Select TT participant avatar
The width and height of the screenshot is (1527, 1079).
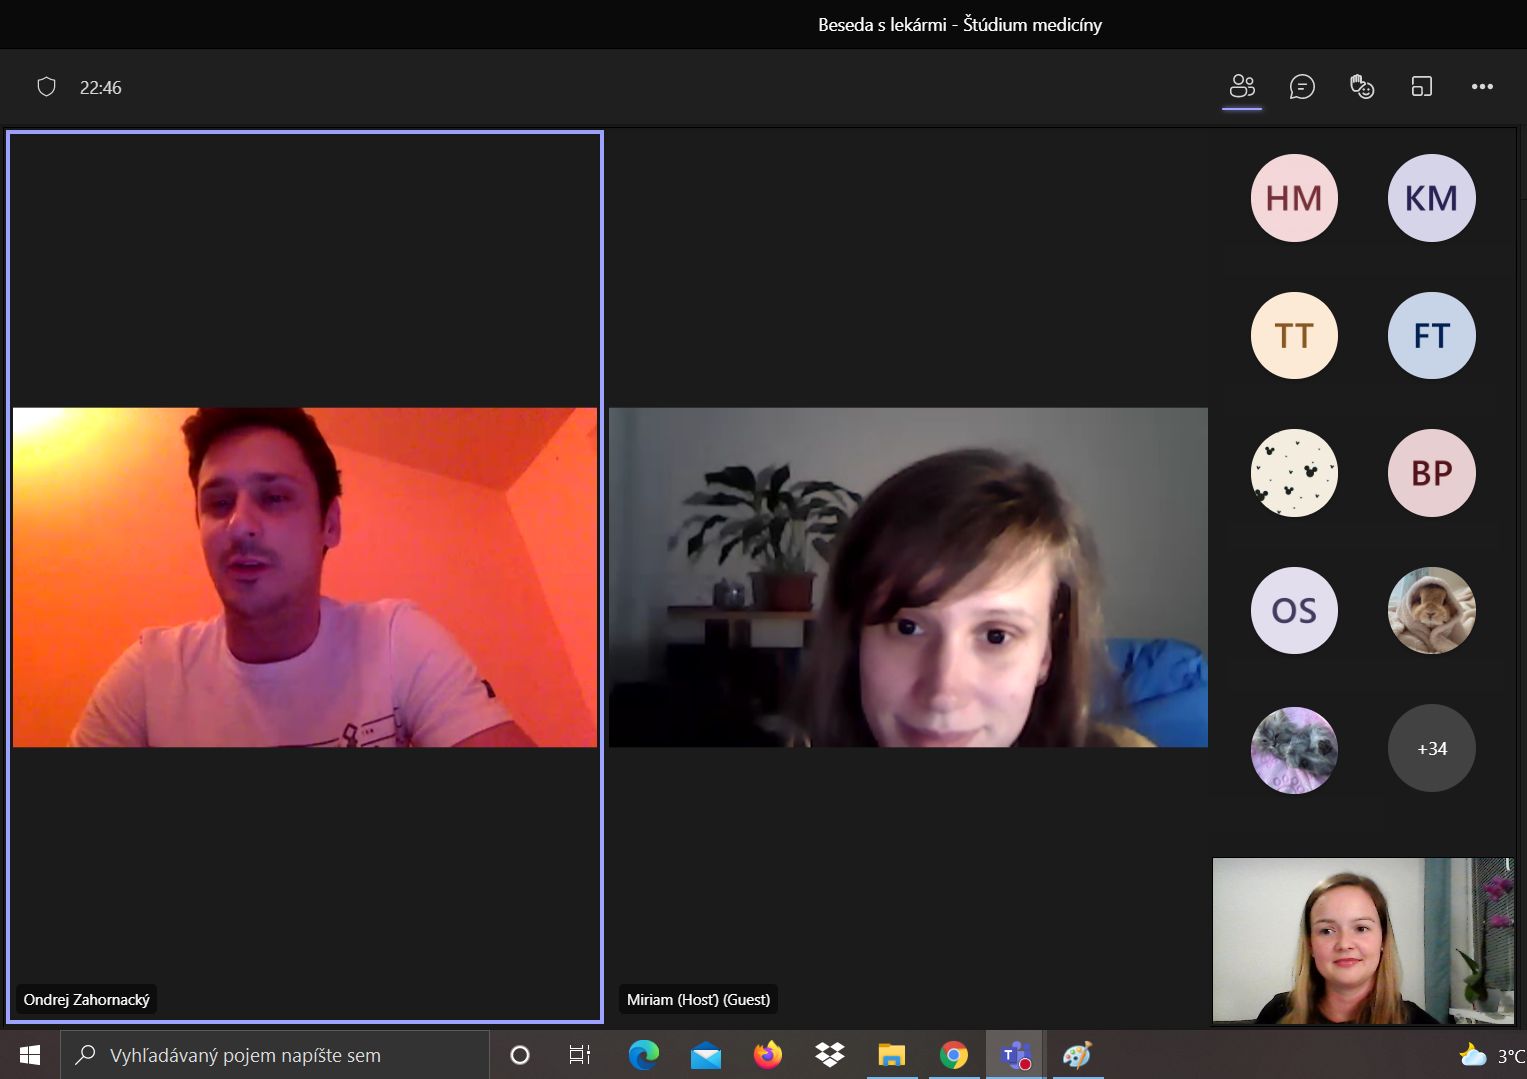coord(1294,335)
